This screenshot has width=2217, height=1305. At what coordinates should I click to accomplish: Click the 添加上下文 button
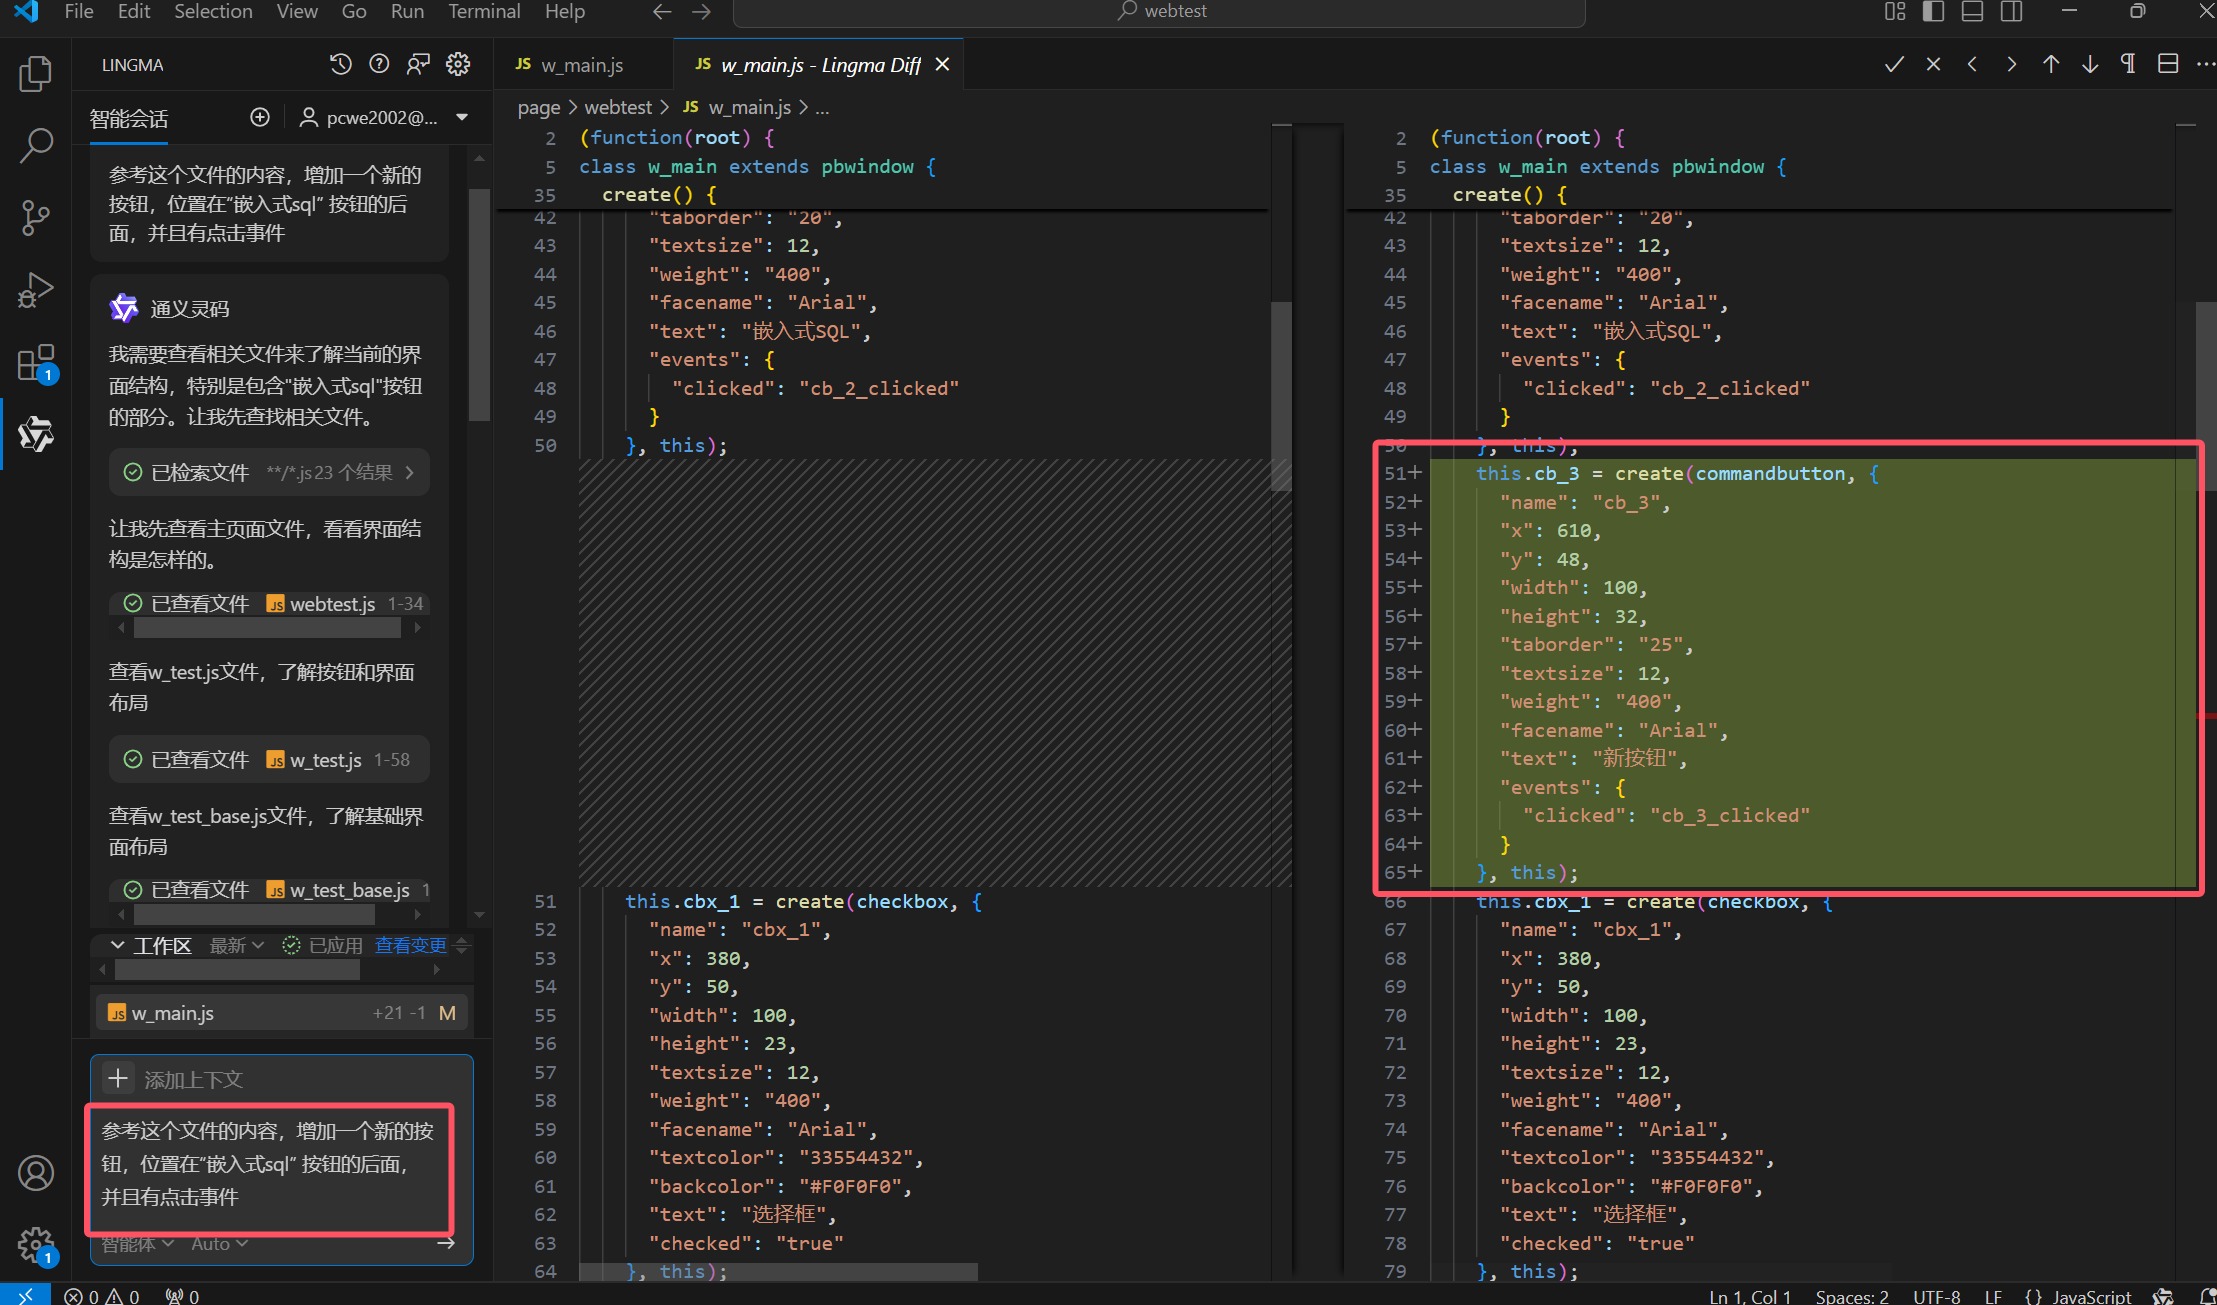pos(118,1079)
